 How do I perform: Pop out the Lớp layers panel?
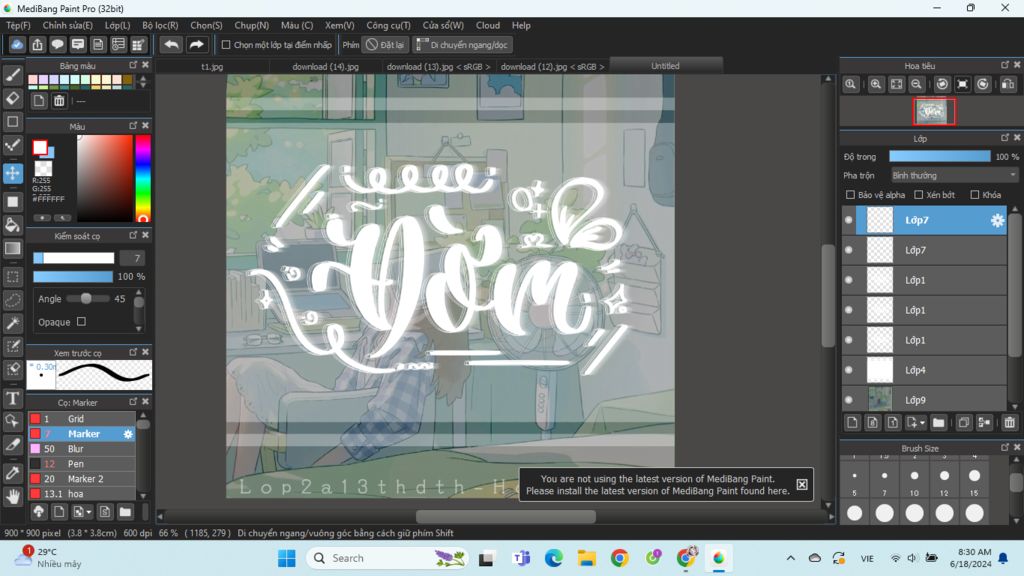click(x=1005, y=138)
